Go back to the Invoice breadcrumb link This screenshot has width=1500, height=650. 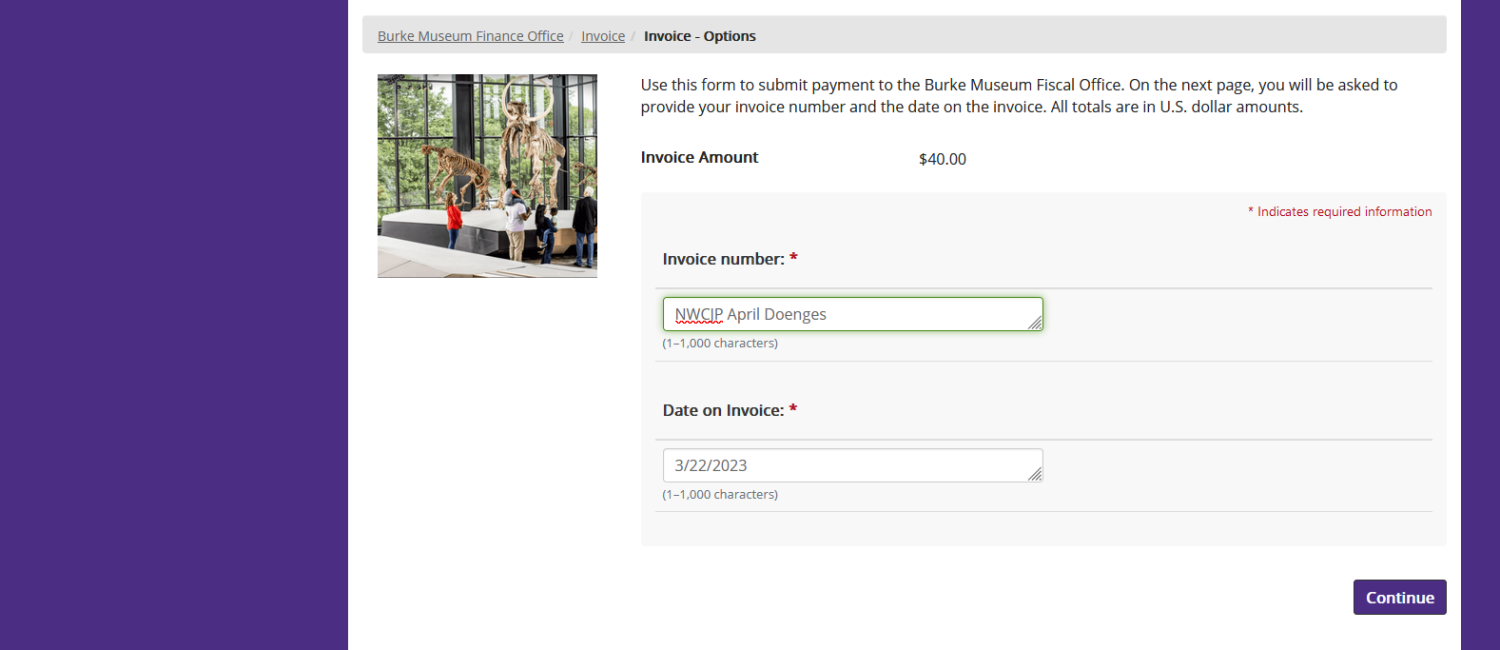(x=603, y=36)
